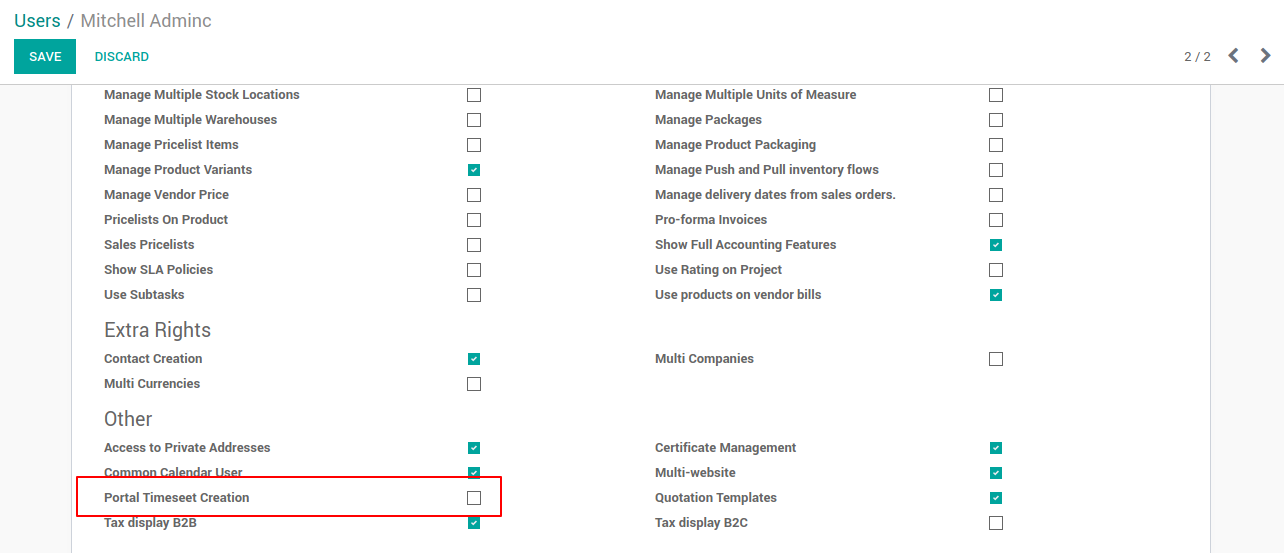The height and width of the screenshot is (553, 1284).
Task: Enable Manage Packages checkbox
Action: click(x=996, y=120)
